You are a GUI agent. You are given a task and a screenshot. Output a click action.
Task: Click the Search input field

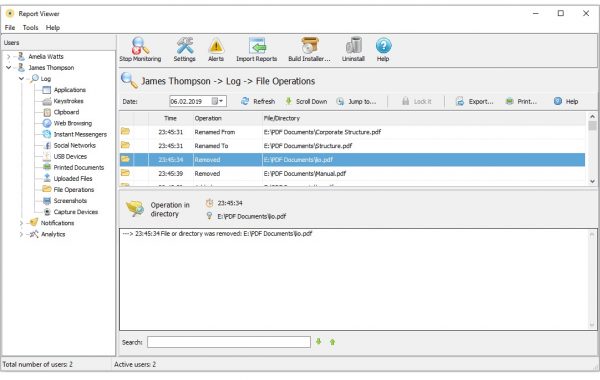tap(229, 342)
